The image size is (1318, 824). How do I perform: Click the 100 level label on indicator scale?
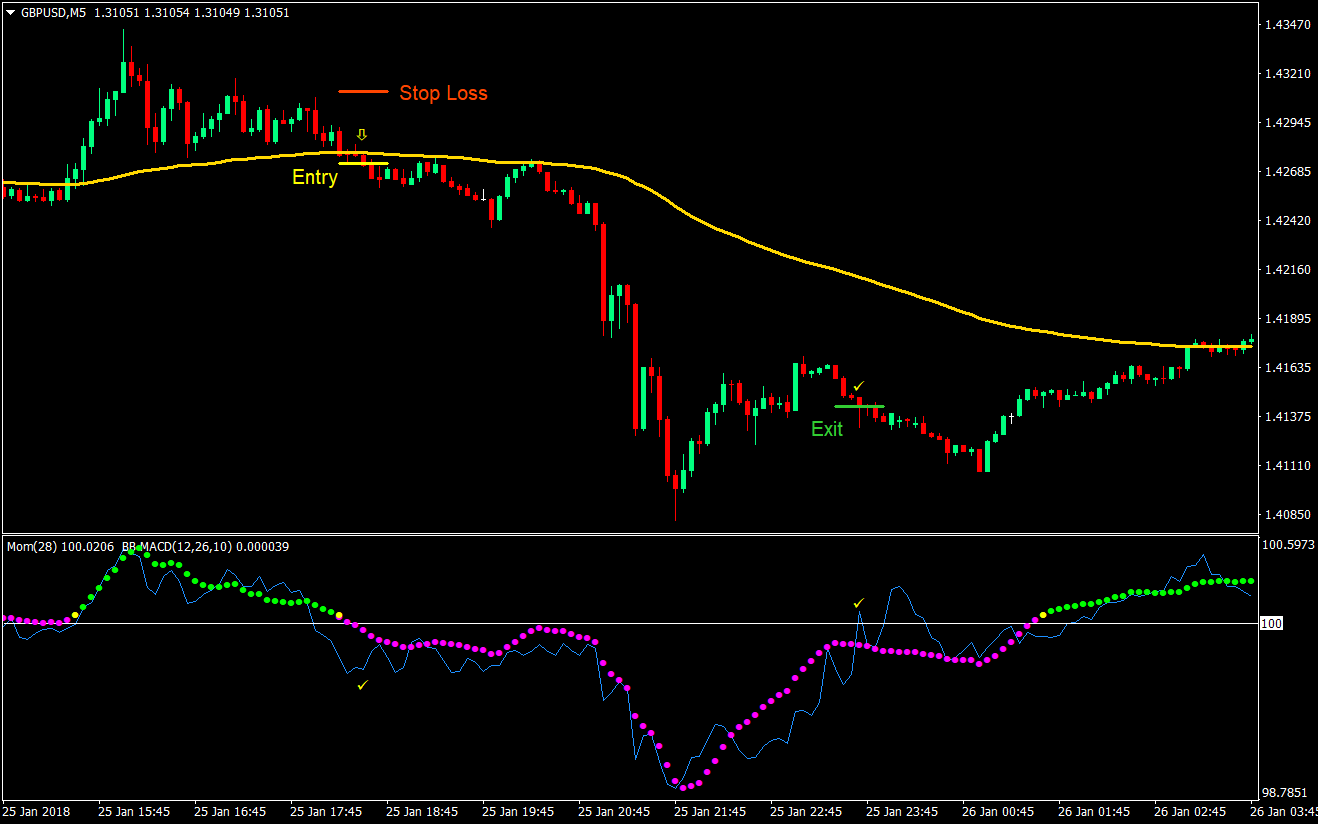pyautogui.click(x=1271, y=624)
